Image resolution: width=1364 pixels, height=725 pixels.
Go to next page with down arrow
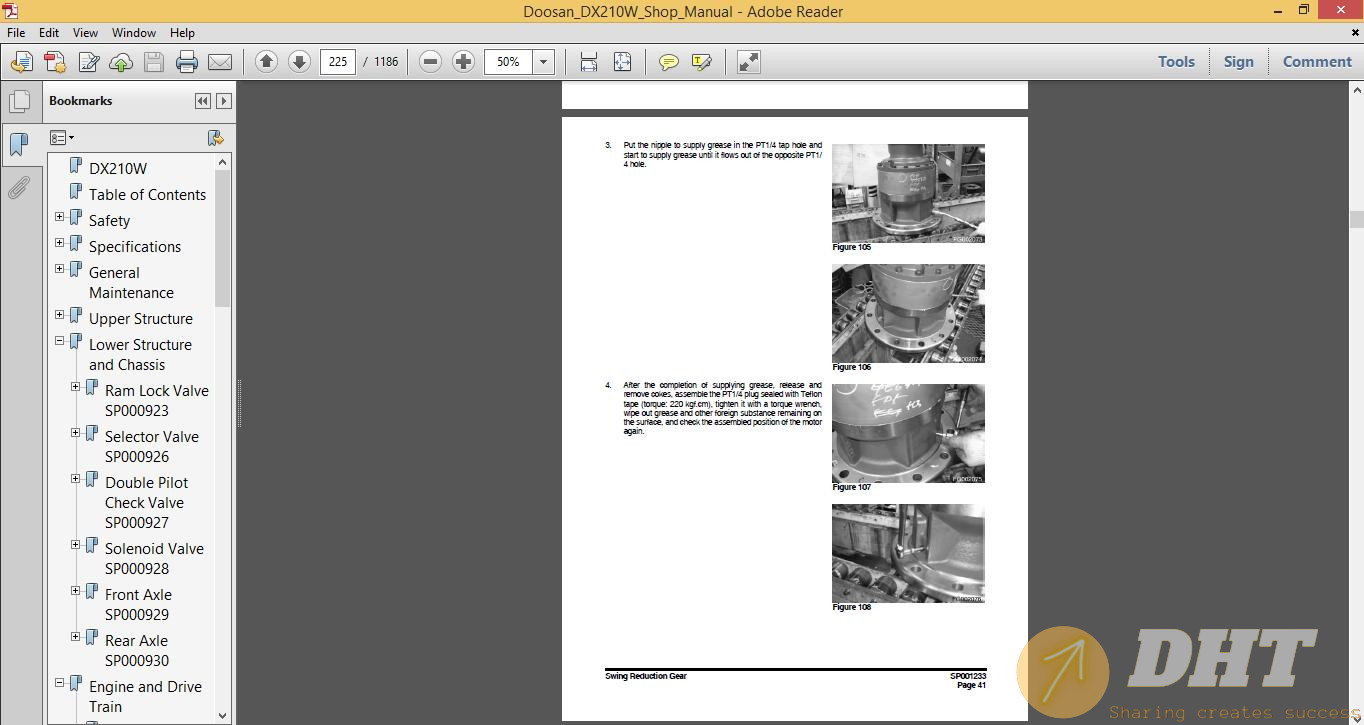[299, 62]
